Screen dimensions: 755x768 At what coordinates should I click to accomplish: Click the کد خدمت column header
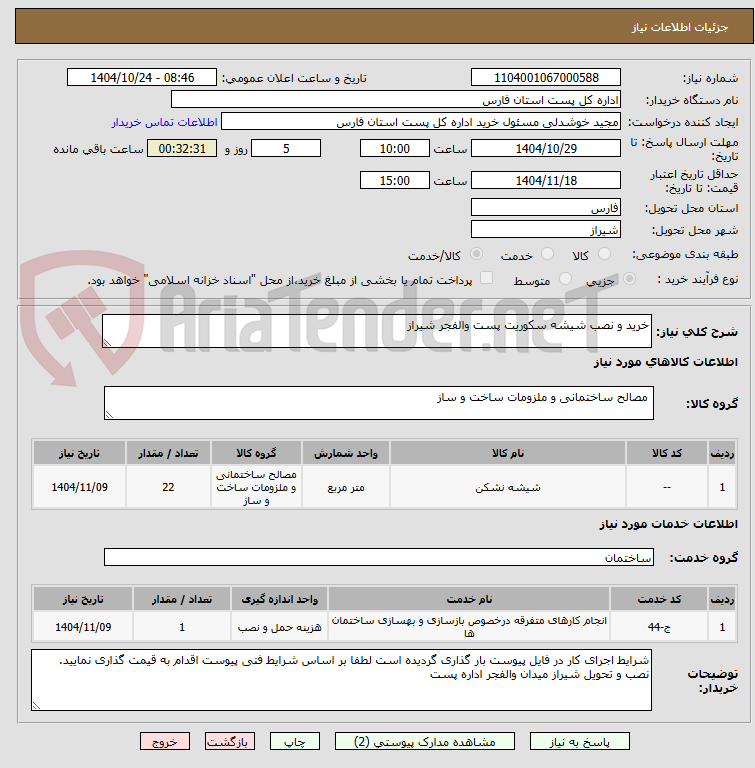[x=659, y=599]
